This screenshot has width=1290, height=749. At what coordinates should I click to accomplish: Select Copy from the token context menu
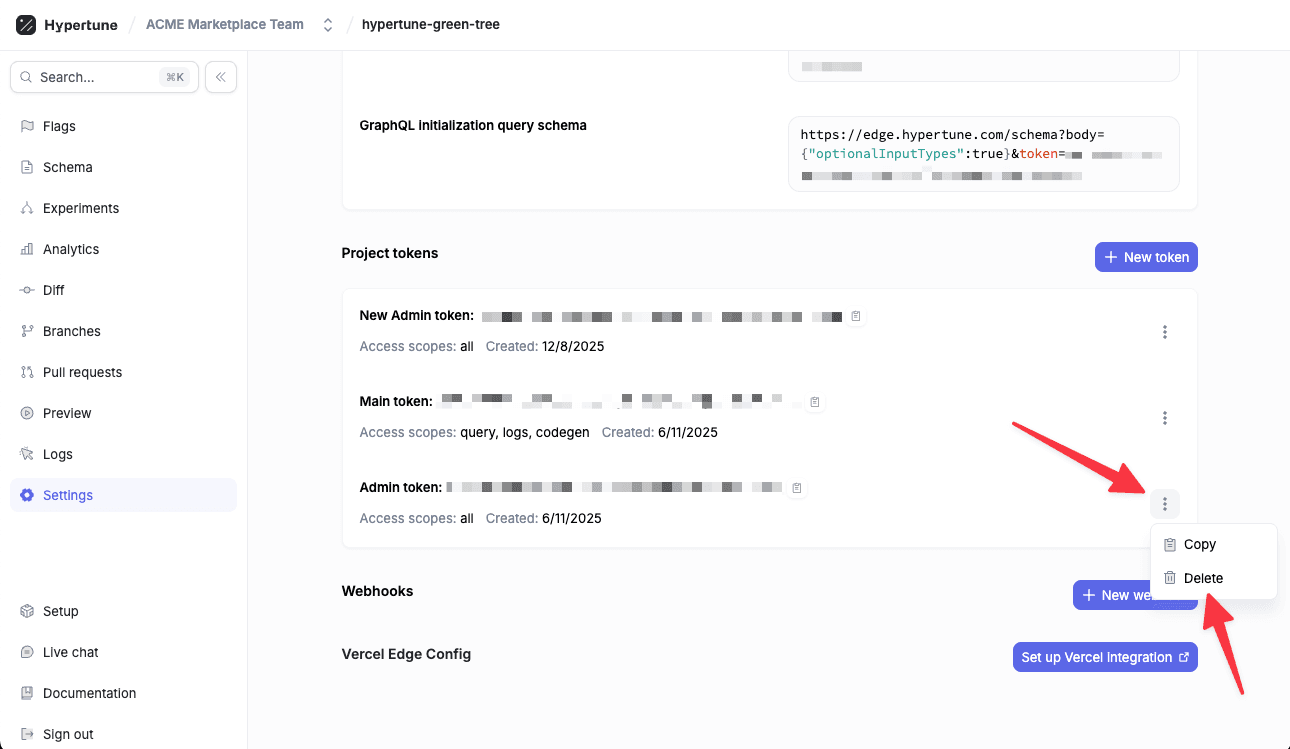point(1199,545)
